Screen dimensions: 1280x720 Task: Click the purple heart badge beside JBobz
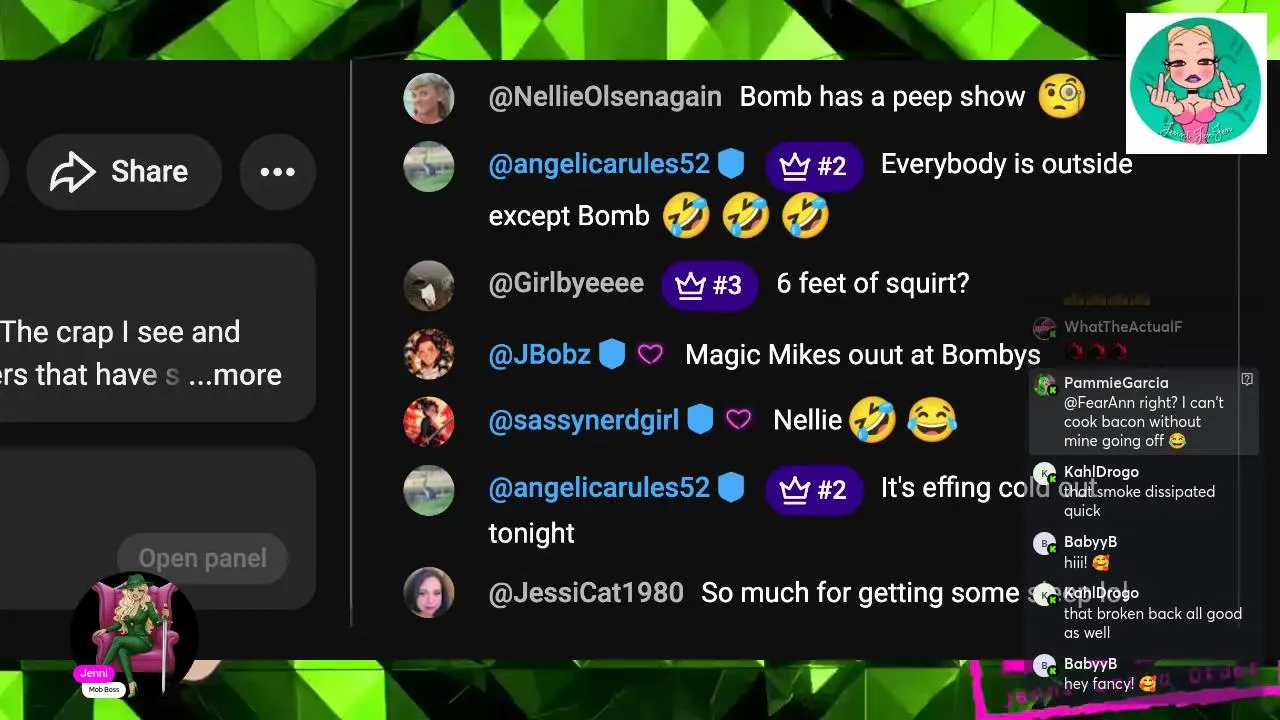(x=651, y=354)
